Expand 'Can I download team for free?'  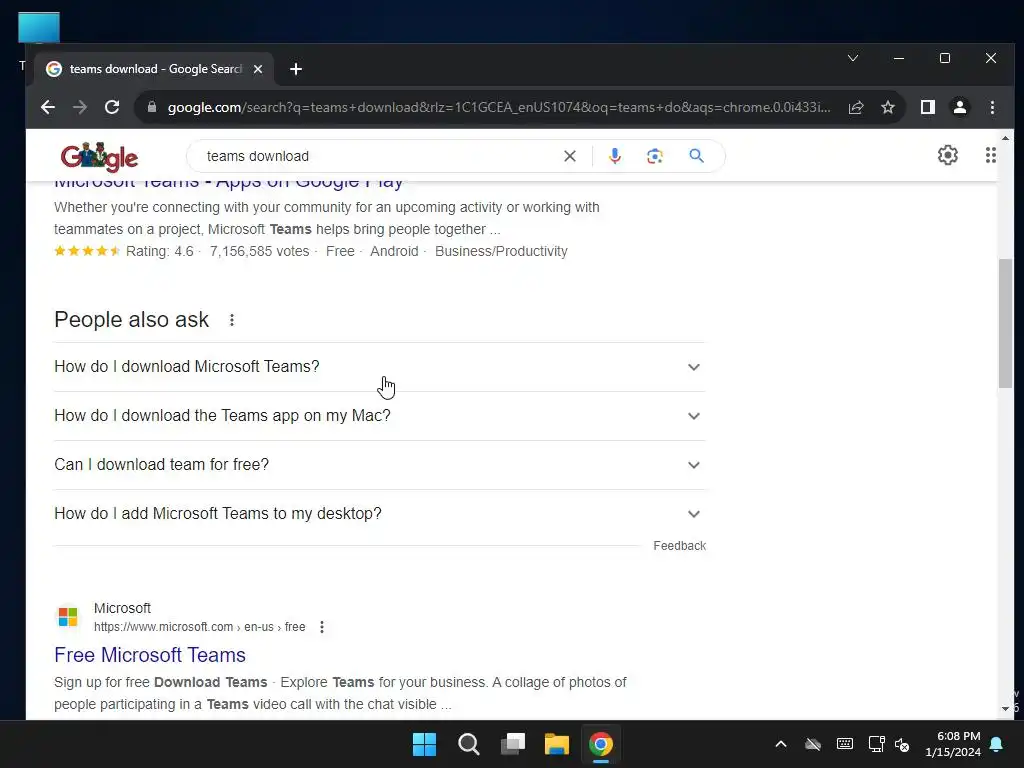point(379,465)
